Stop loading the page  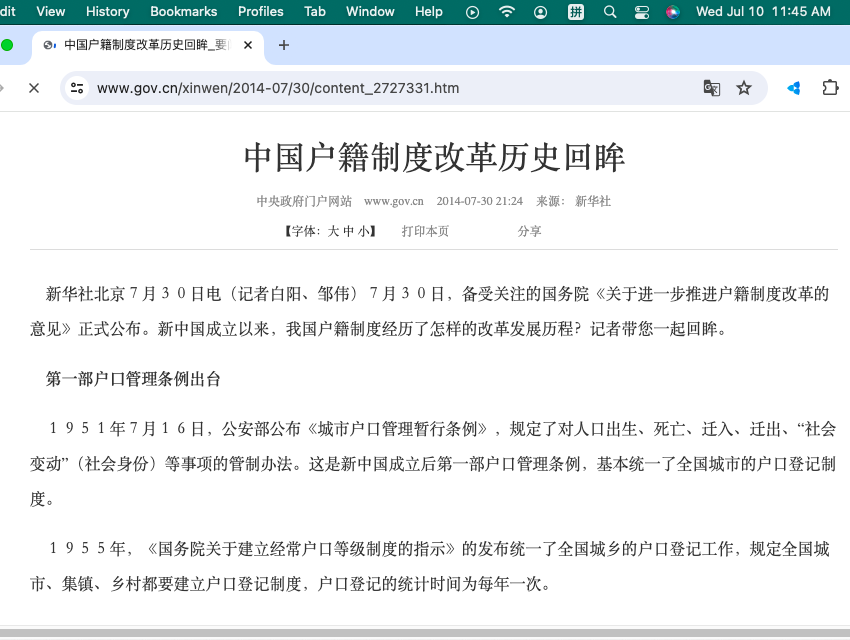(33, 88)
